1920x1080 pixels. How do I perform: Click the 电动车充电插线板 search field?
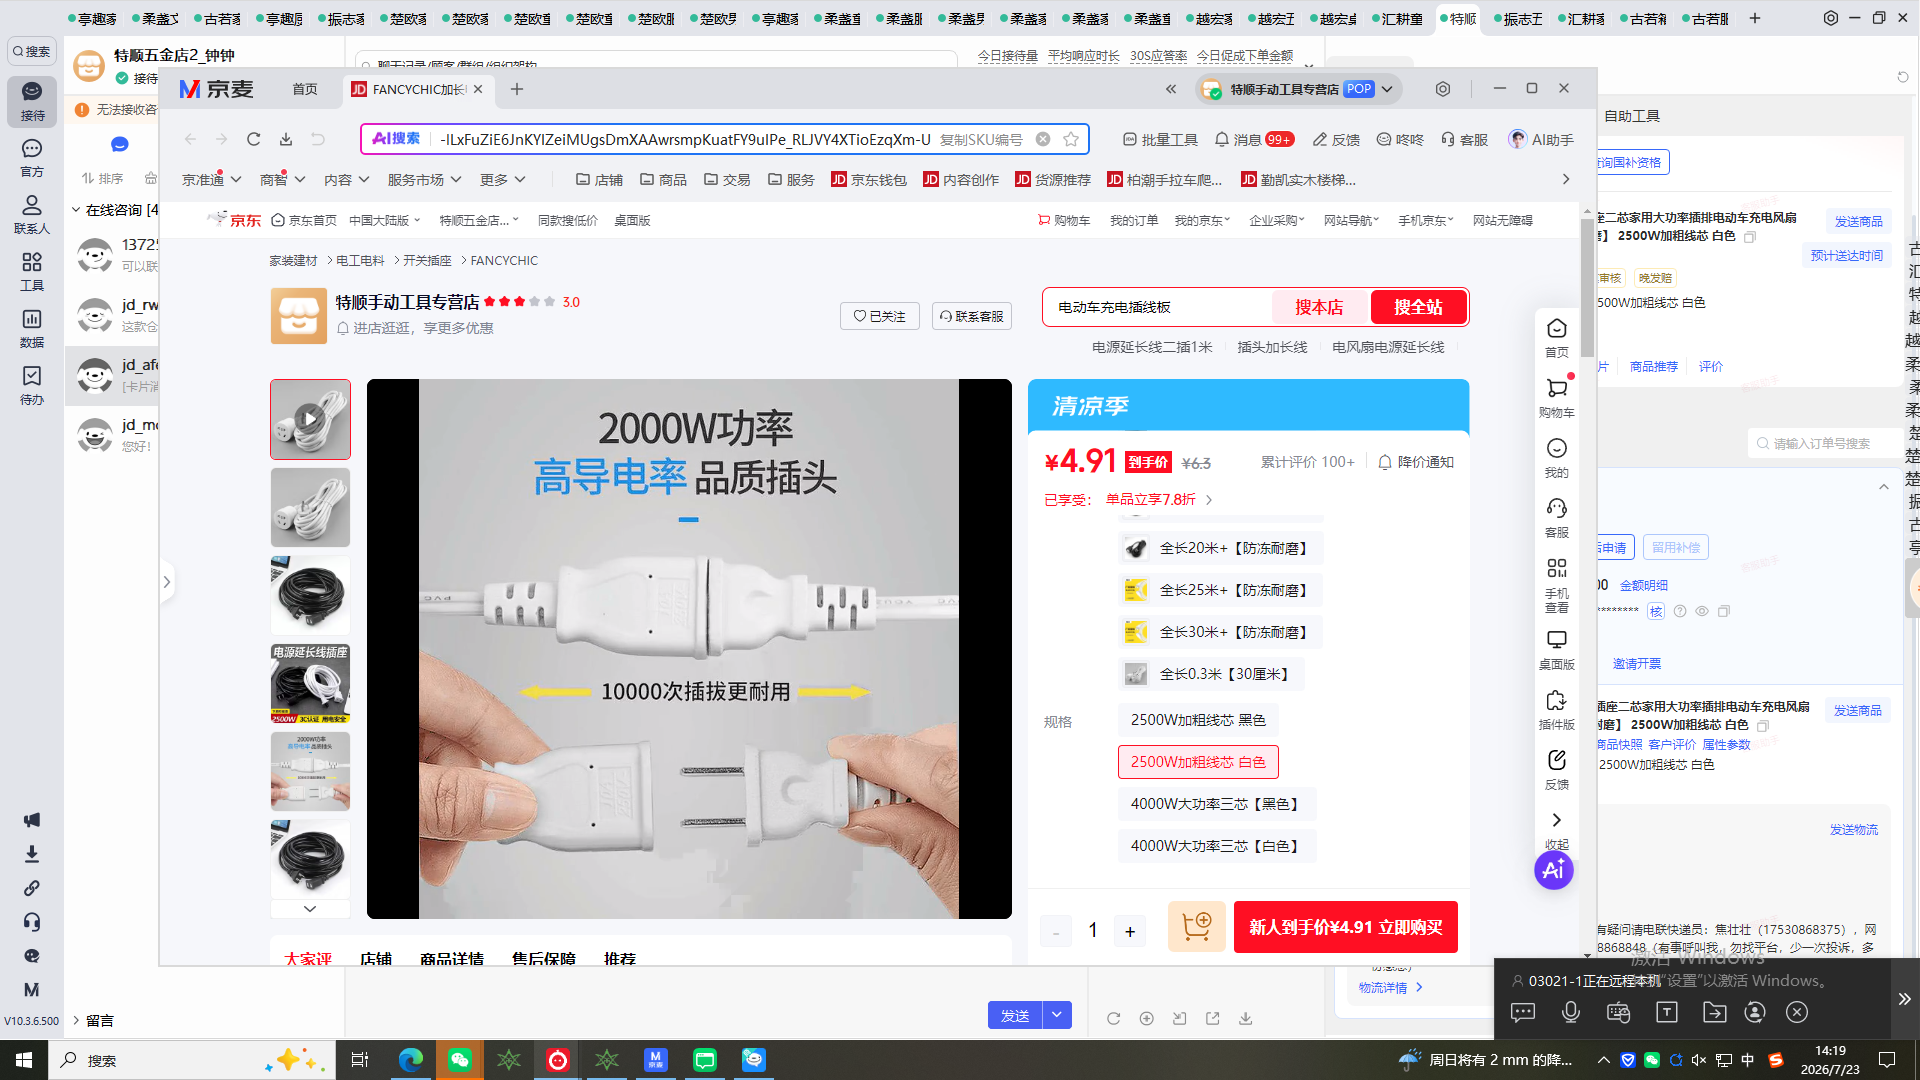click(x=1160, y=307)
